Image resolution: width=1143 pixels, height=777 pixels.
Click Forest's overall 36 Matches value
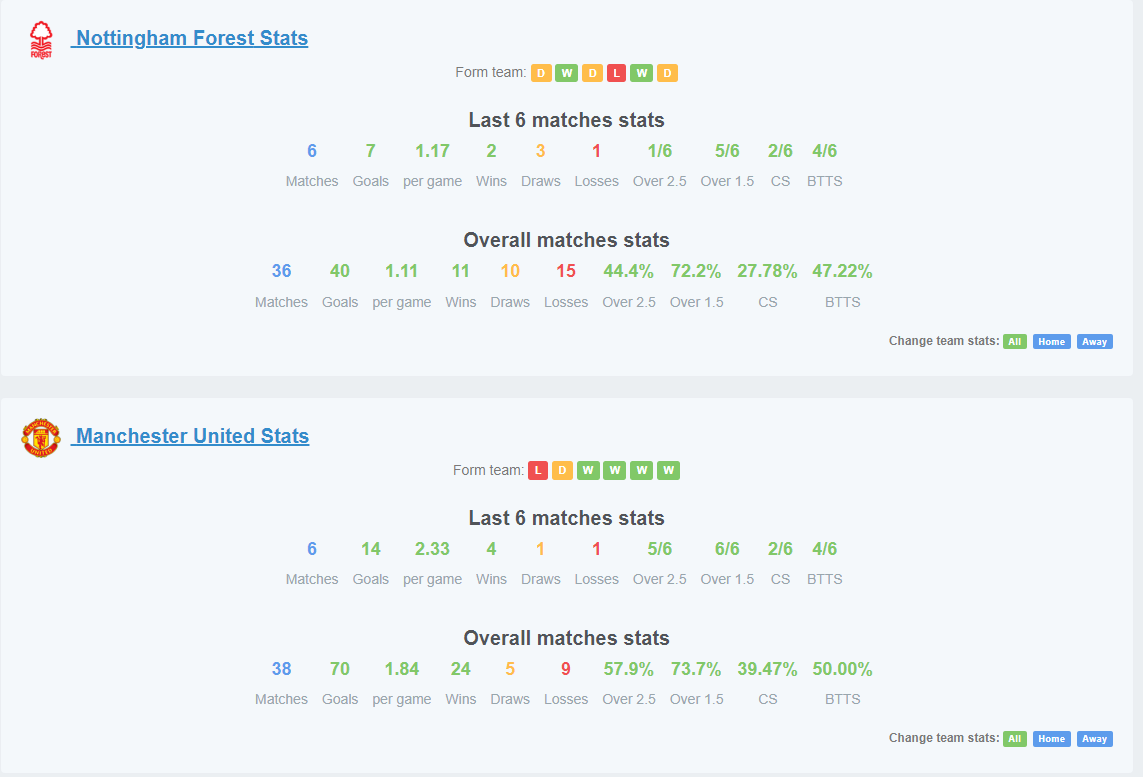pos(281,271)
